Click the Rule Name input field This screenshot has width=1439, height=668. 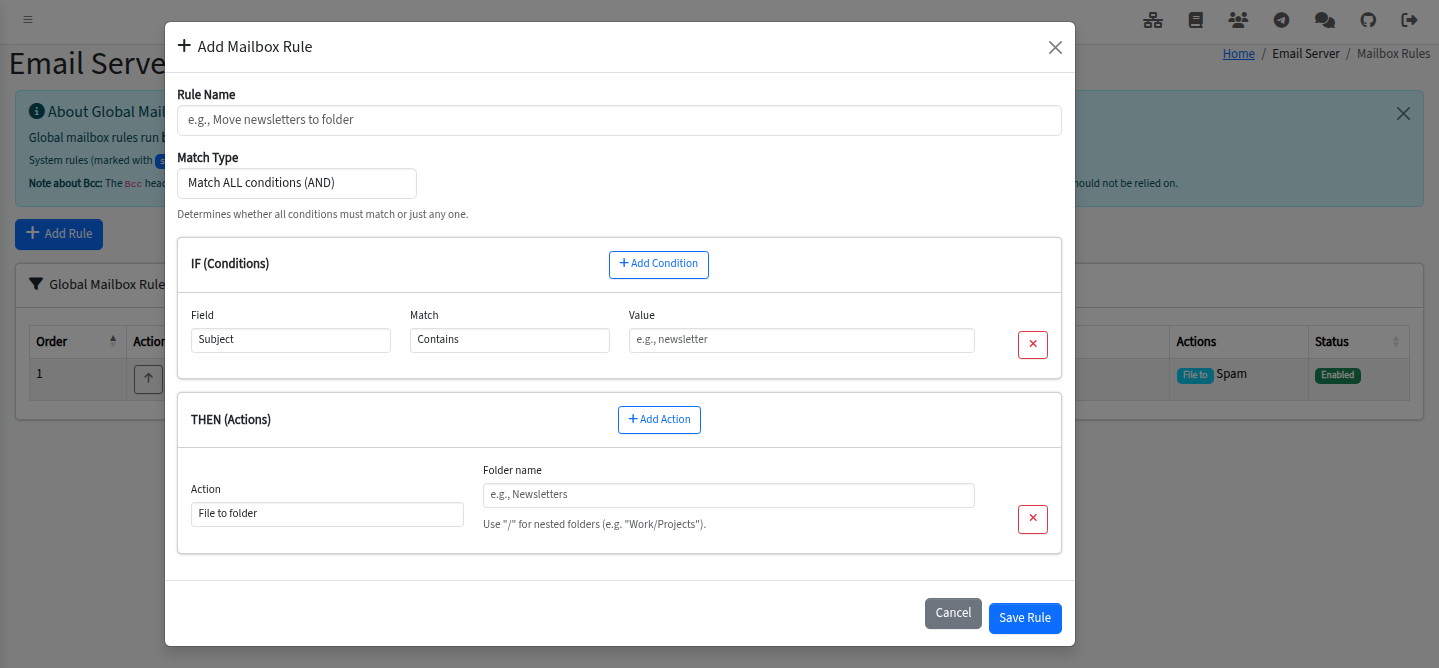click(619, 120)
